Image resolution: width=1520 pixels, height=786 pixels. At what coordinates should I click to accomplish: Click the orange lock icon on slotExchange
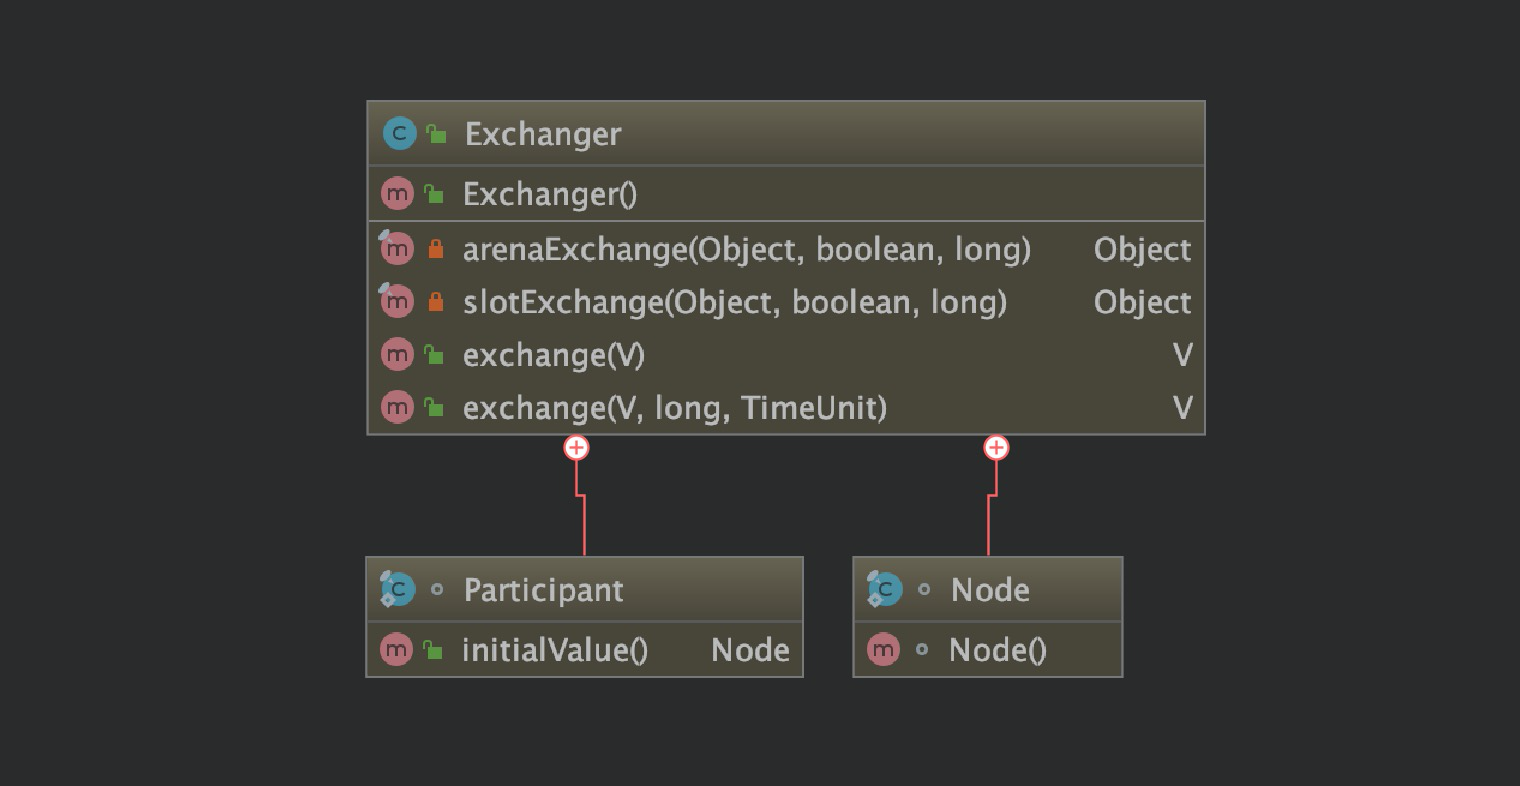[434, 301]
